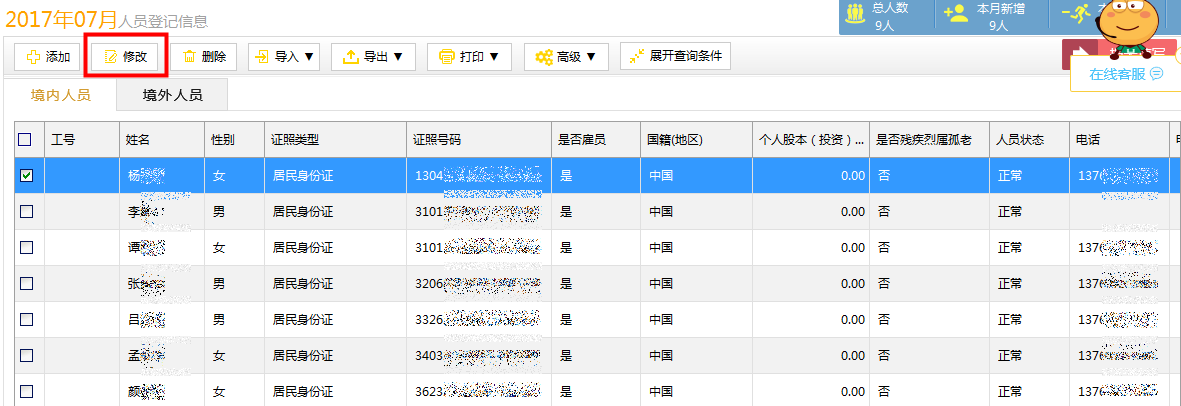The image size is (1181, 406).
Task: Click the 添加 (Add) plus icon
Action: pos(33,57)
